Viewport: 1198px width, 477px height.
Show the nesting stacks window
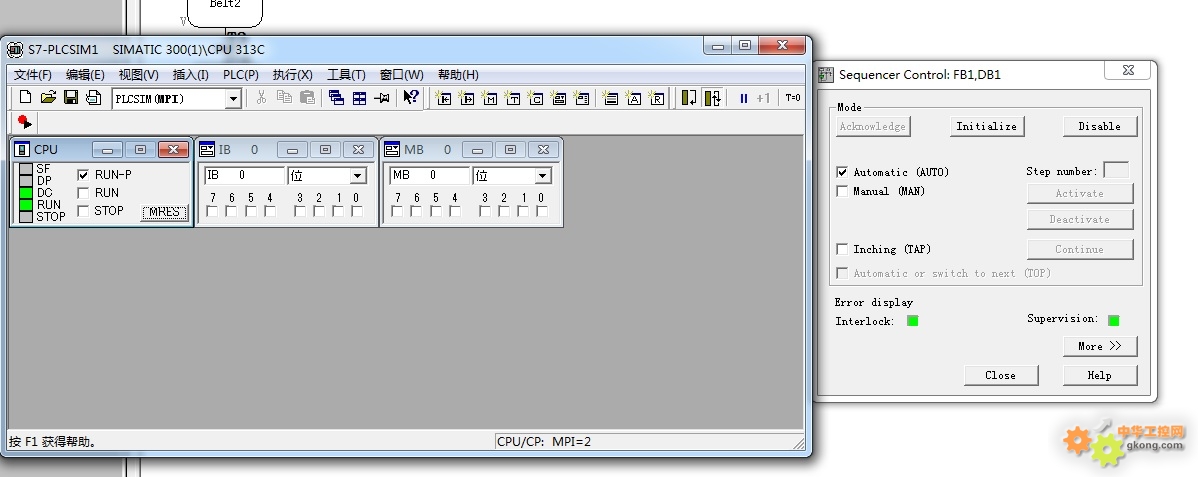coord(610,98)
